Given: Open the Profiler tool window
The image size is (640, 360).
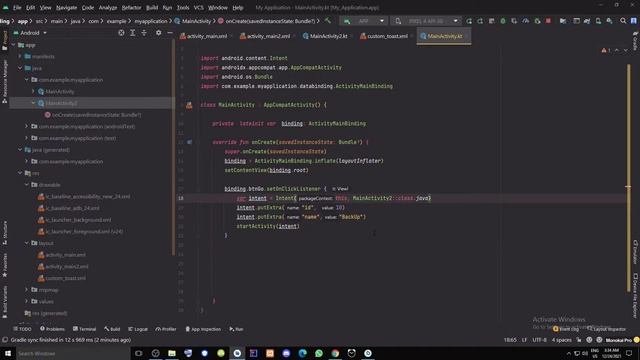Looking at the screenshot, I should coord(166,329).
